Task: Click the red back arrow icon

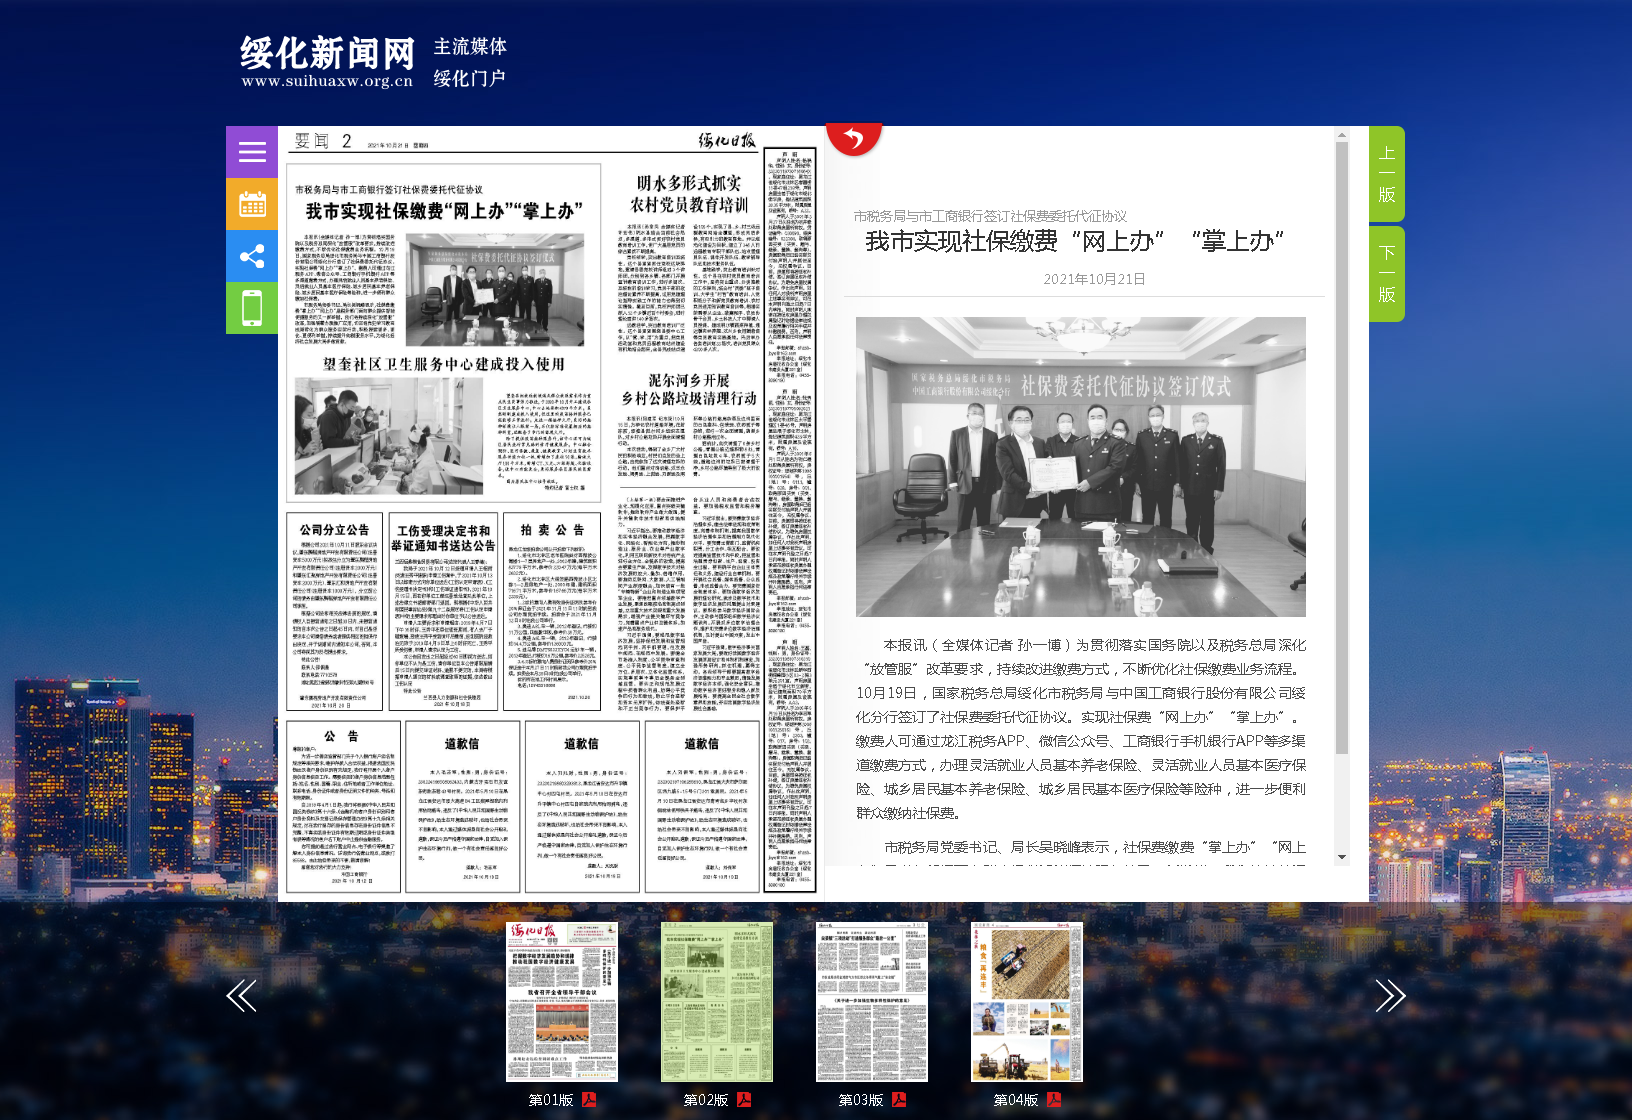Action: click(x=853, y=138)
